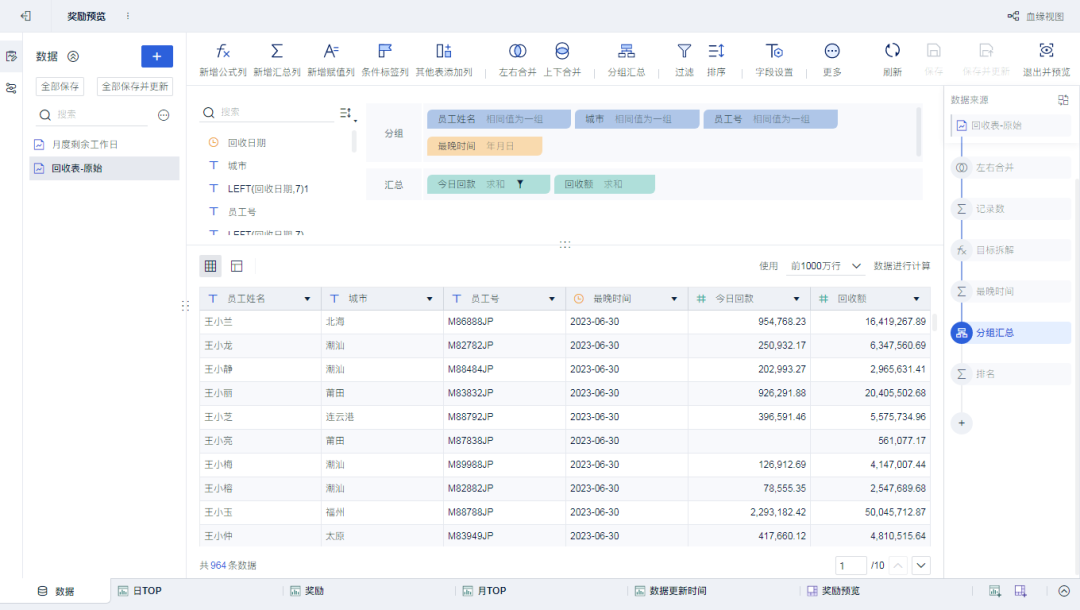The height and width of the screenshot is (610, 1080).
Task: Go to next page with down arrow
Action: click(921, 565)
